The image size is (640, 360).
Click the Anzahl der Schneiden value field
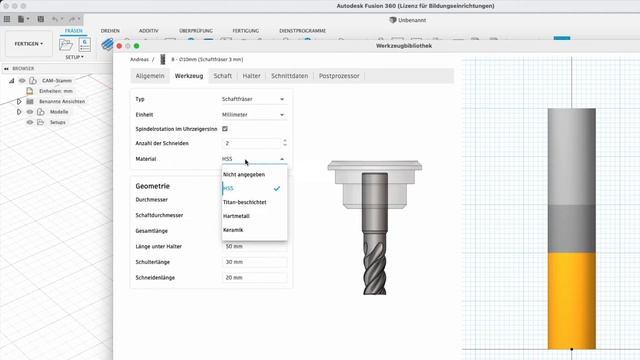pyautogui.click(x=251, y=143)
